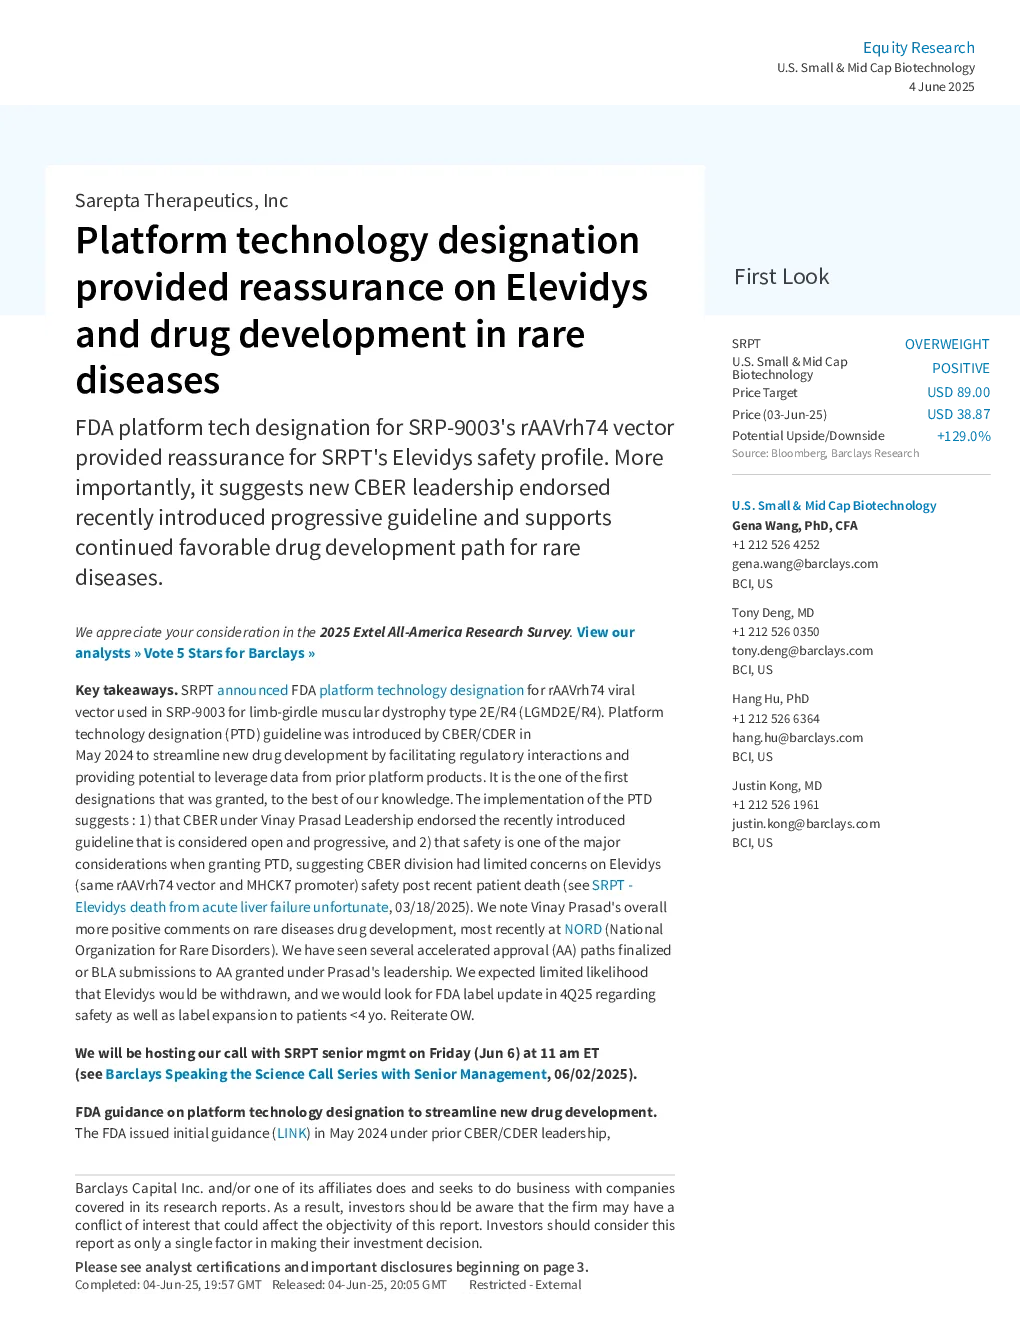1020x1320 pixels.
Task: Open the NORD hyperlink
Action: pos(583,929)
